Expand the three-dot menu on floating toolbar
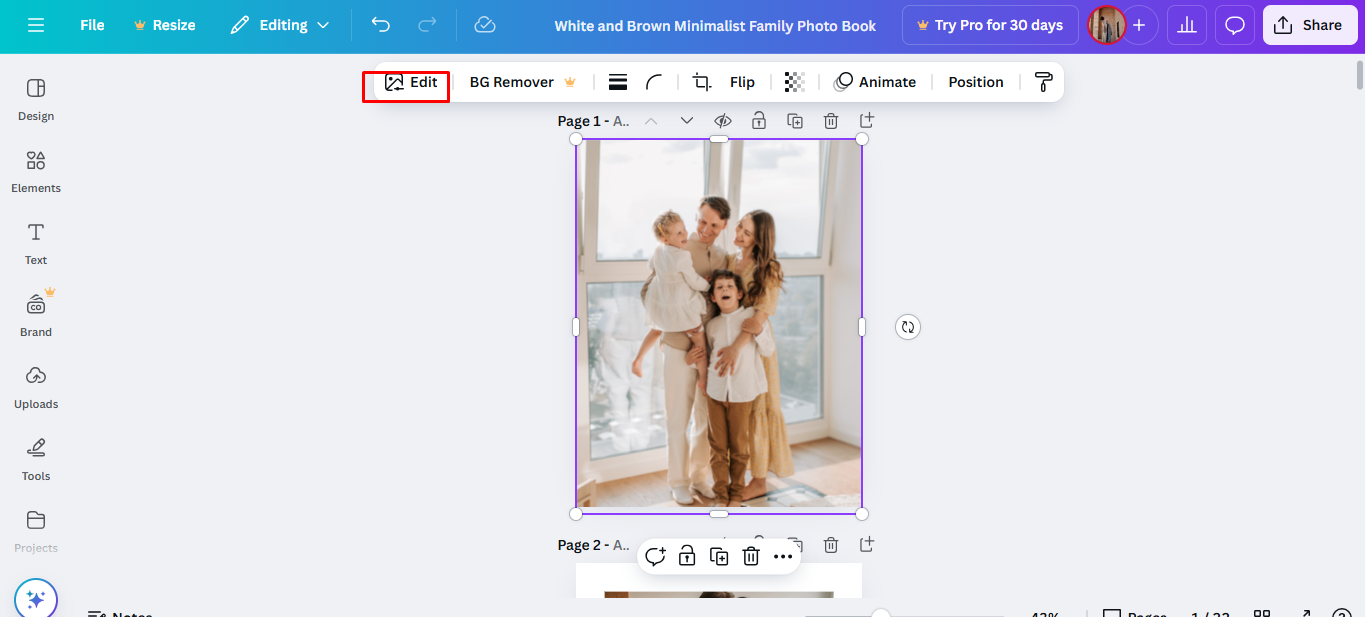This screenshot has width=1365, height=617. pyautogui.click(x=783, y=556)
